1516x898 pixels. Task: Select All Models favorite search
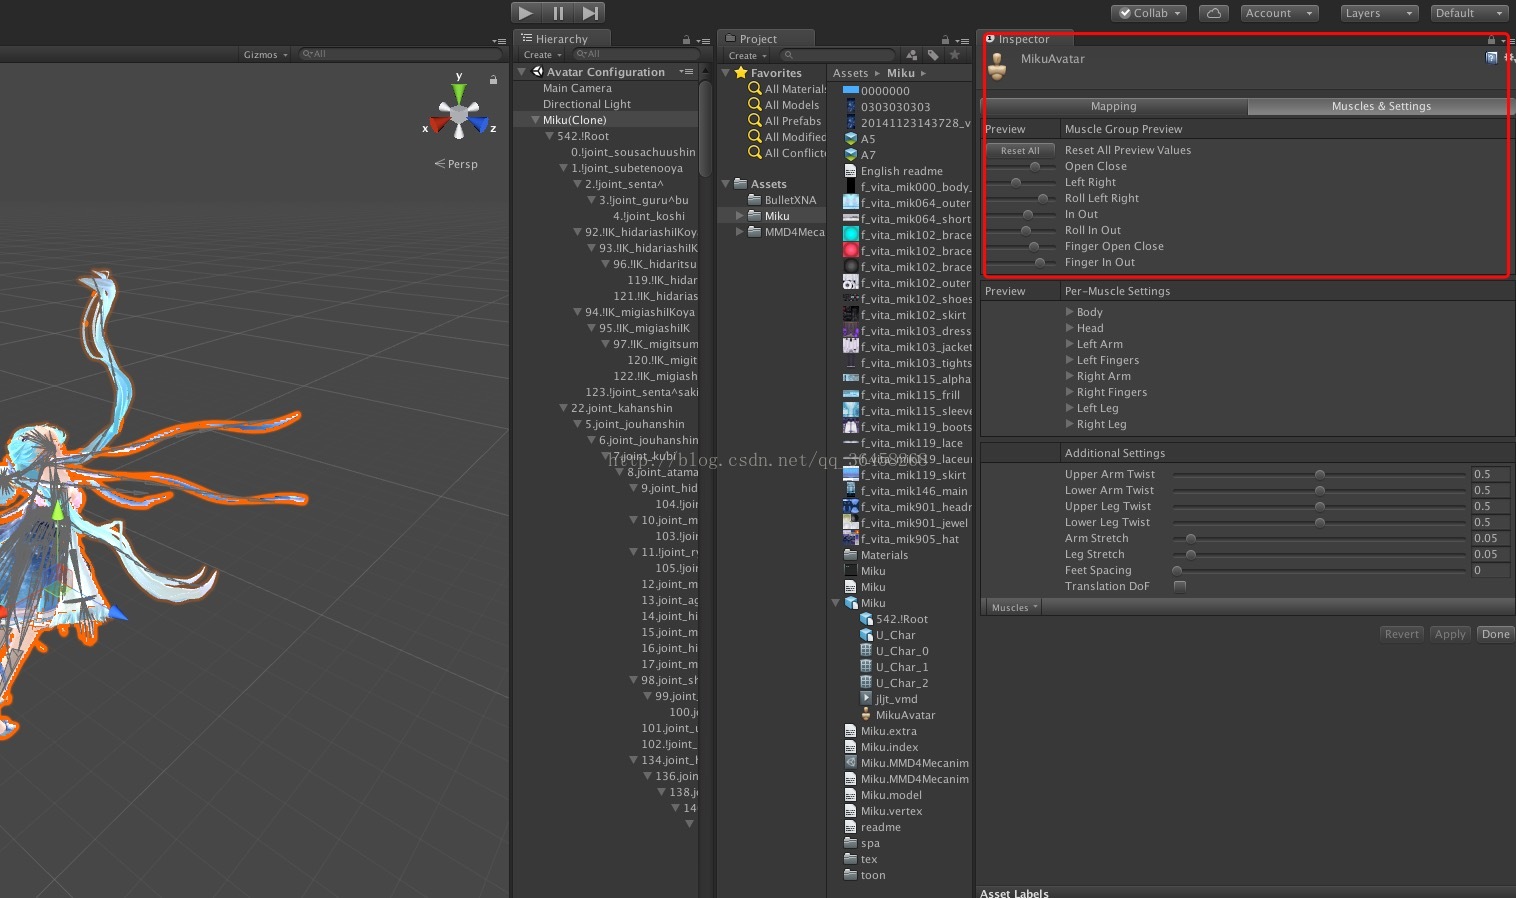click(784, 105)
